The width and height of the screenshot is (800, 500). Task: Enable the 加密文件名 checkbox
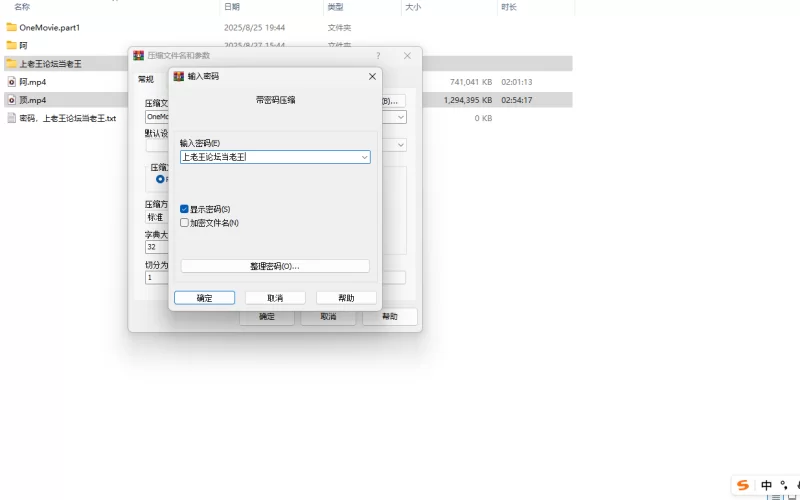tap(184, 223)
